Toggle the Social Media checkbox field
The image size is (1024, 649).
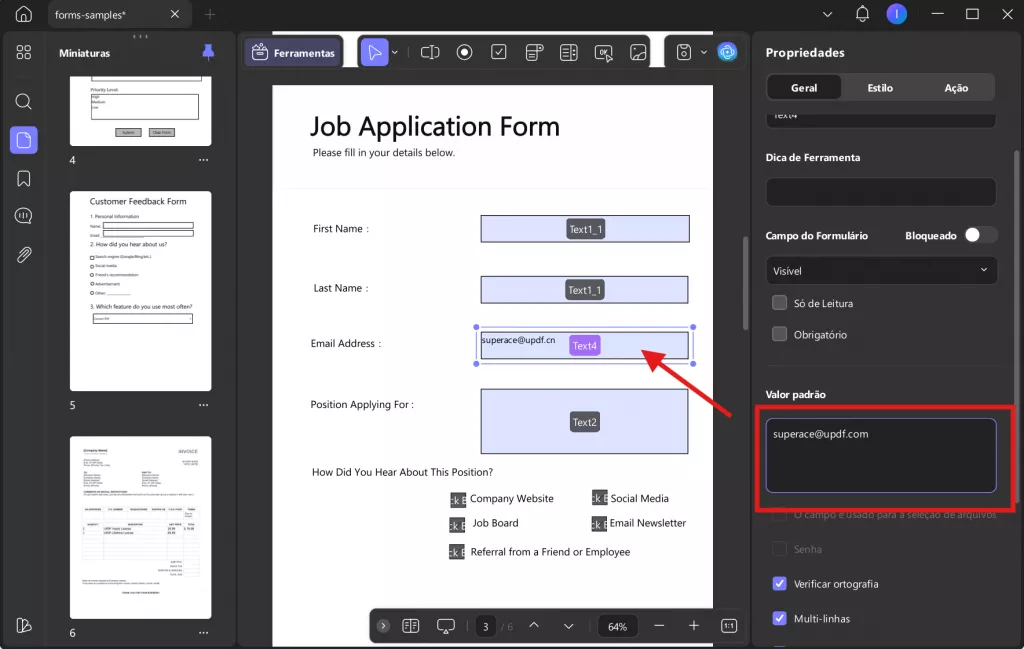[600, 498]
